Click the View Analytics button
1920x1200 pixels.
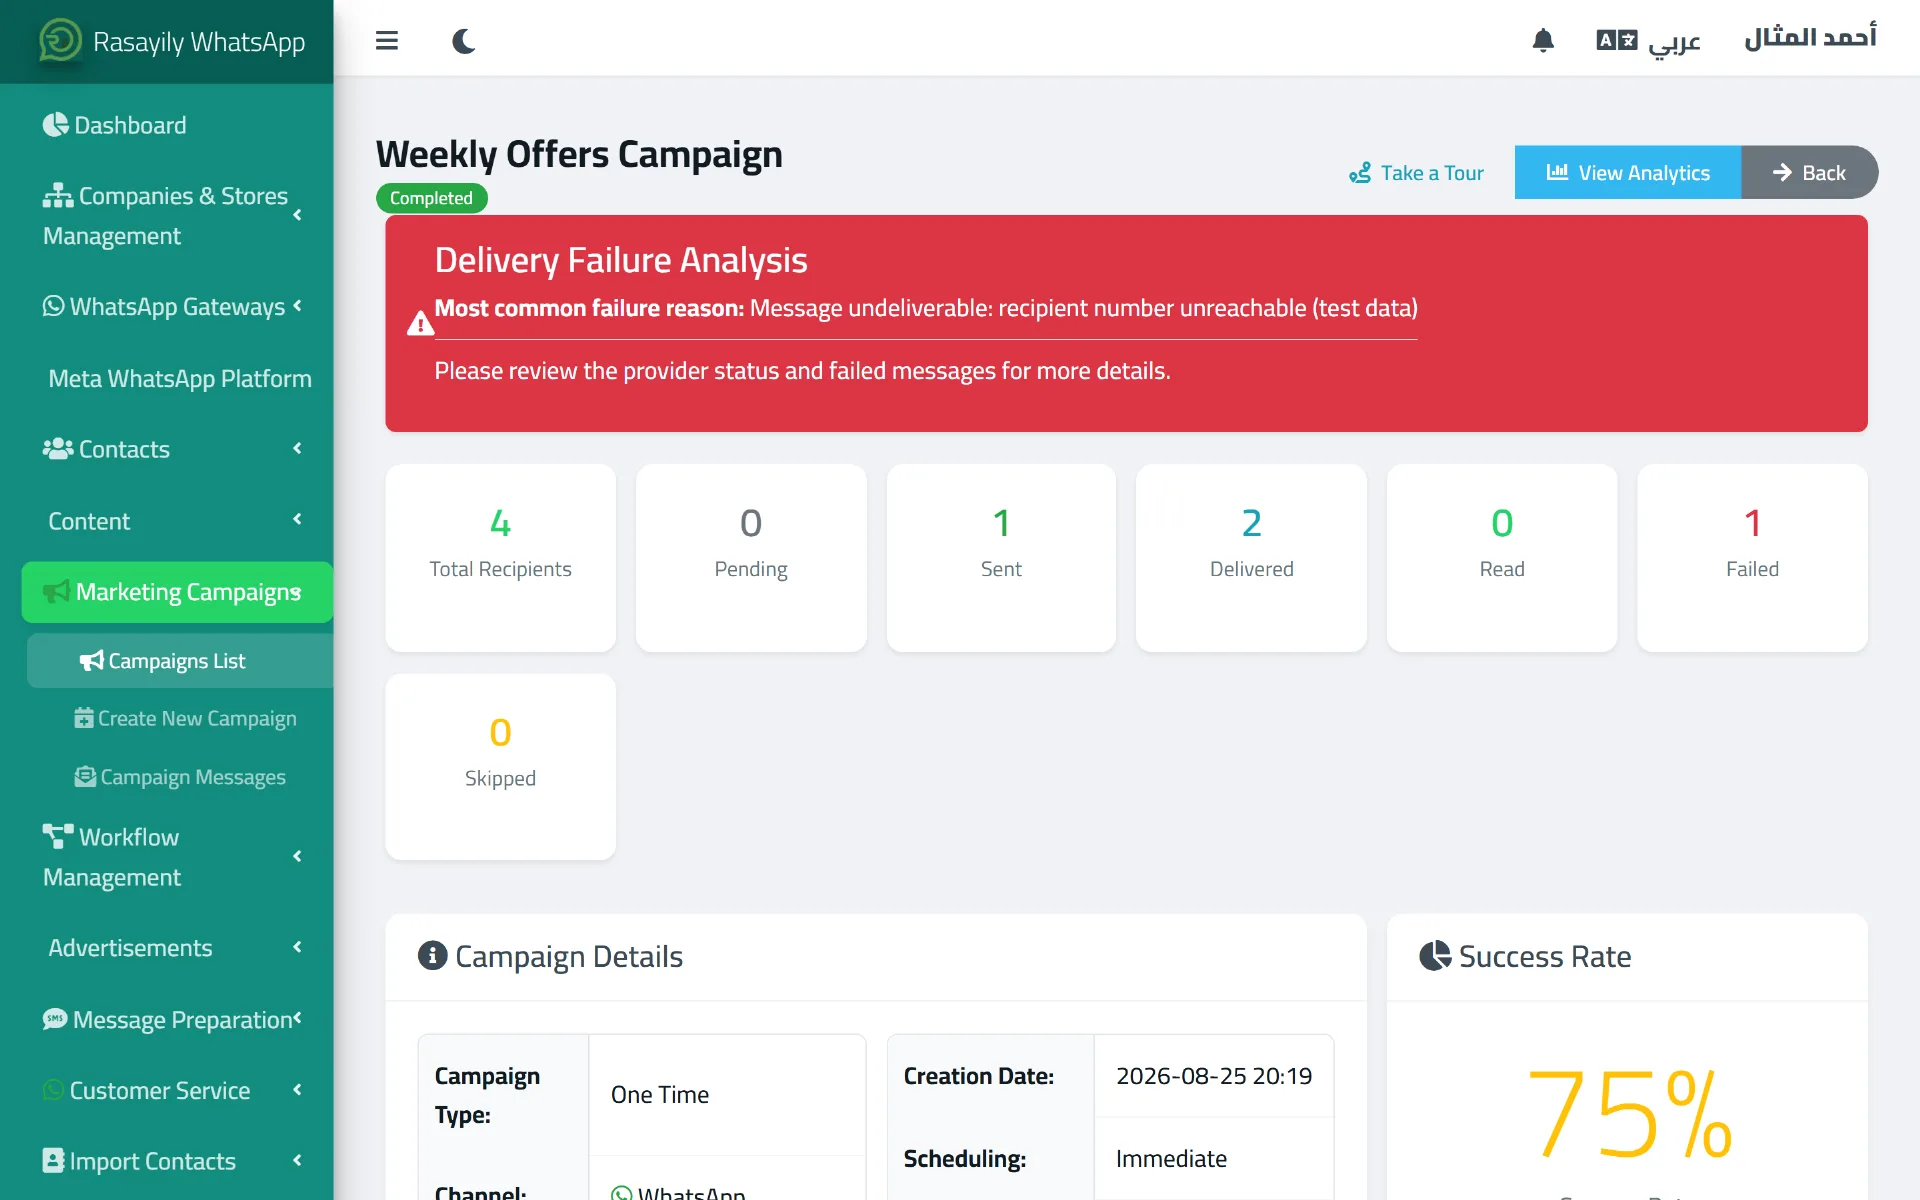(1628, 172)
